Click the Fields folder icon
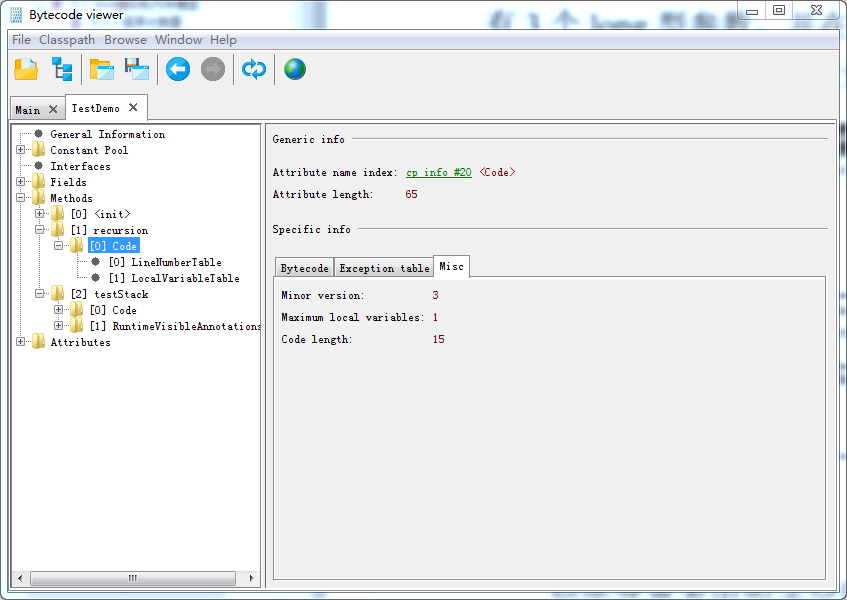This screenshot has height=600, width=847. coord(38,181)
